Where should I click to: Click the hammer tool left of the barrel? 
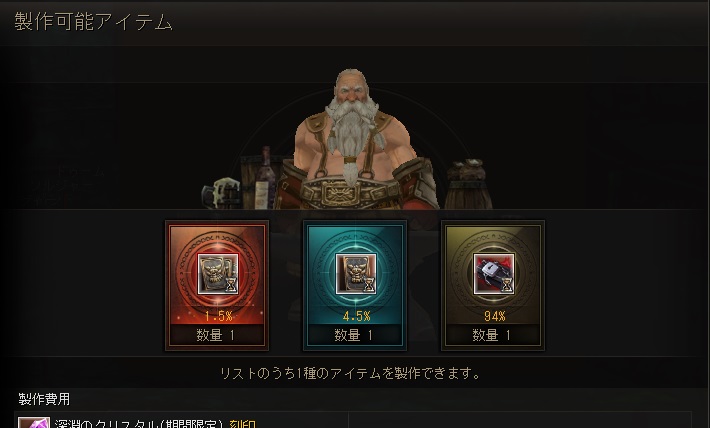221,193
